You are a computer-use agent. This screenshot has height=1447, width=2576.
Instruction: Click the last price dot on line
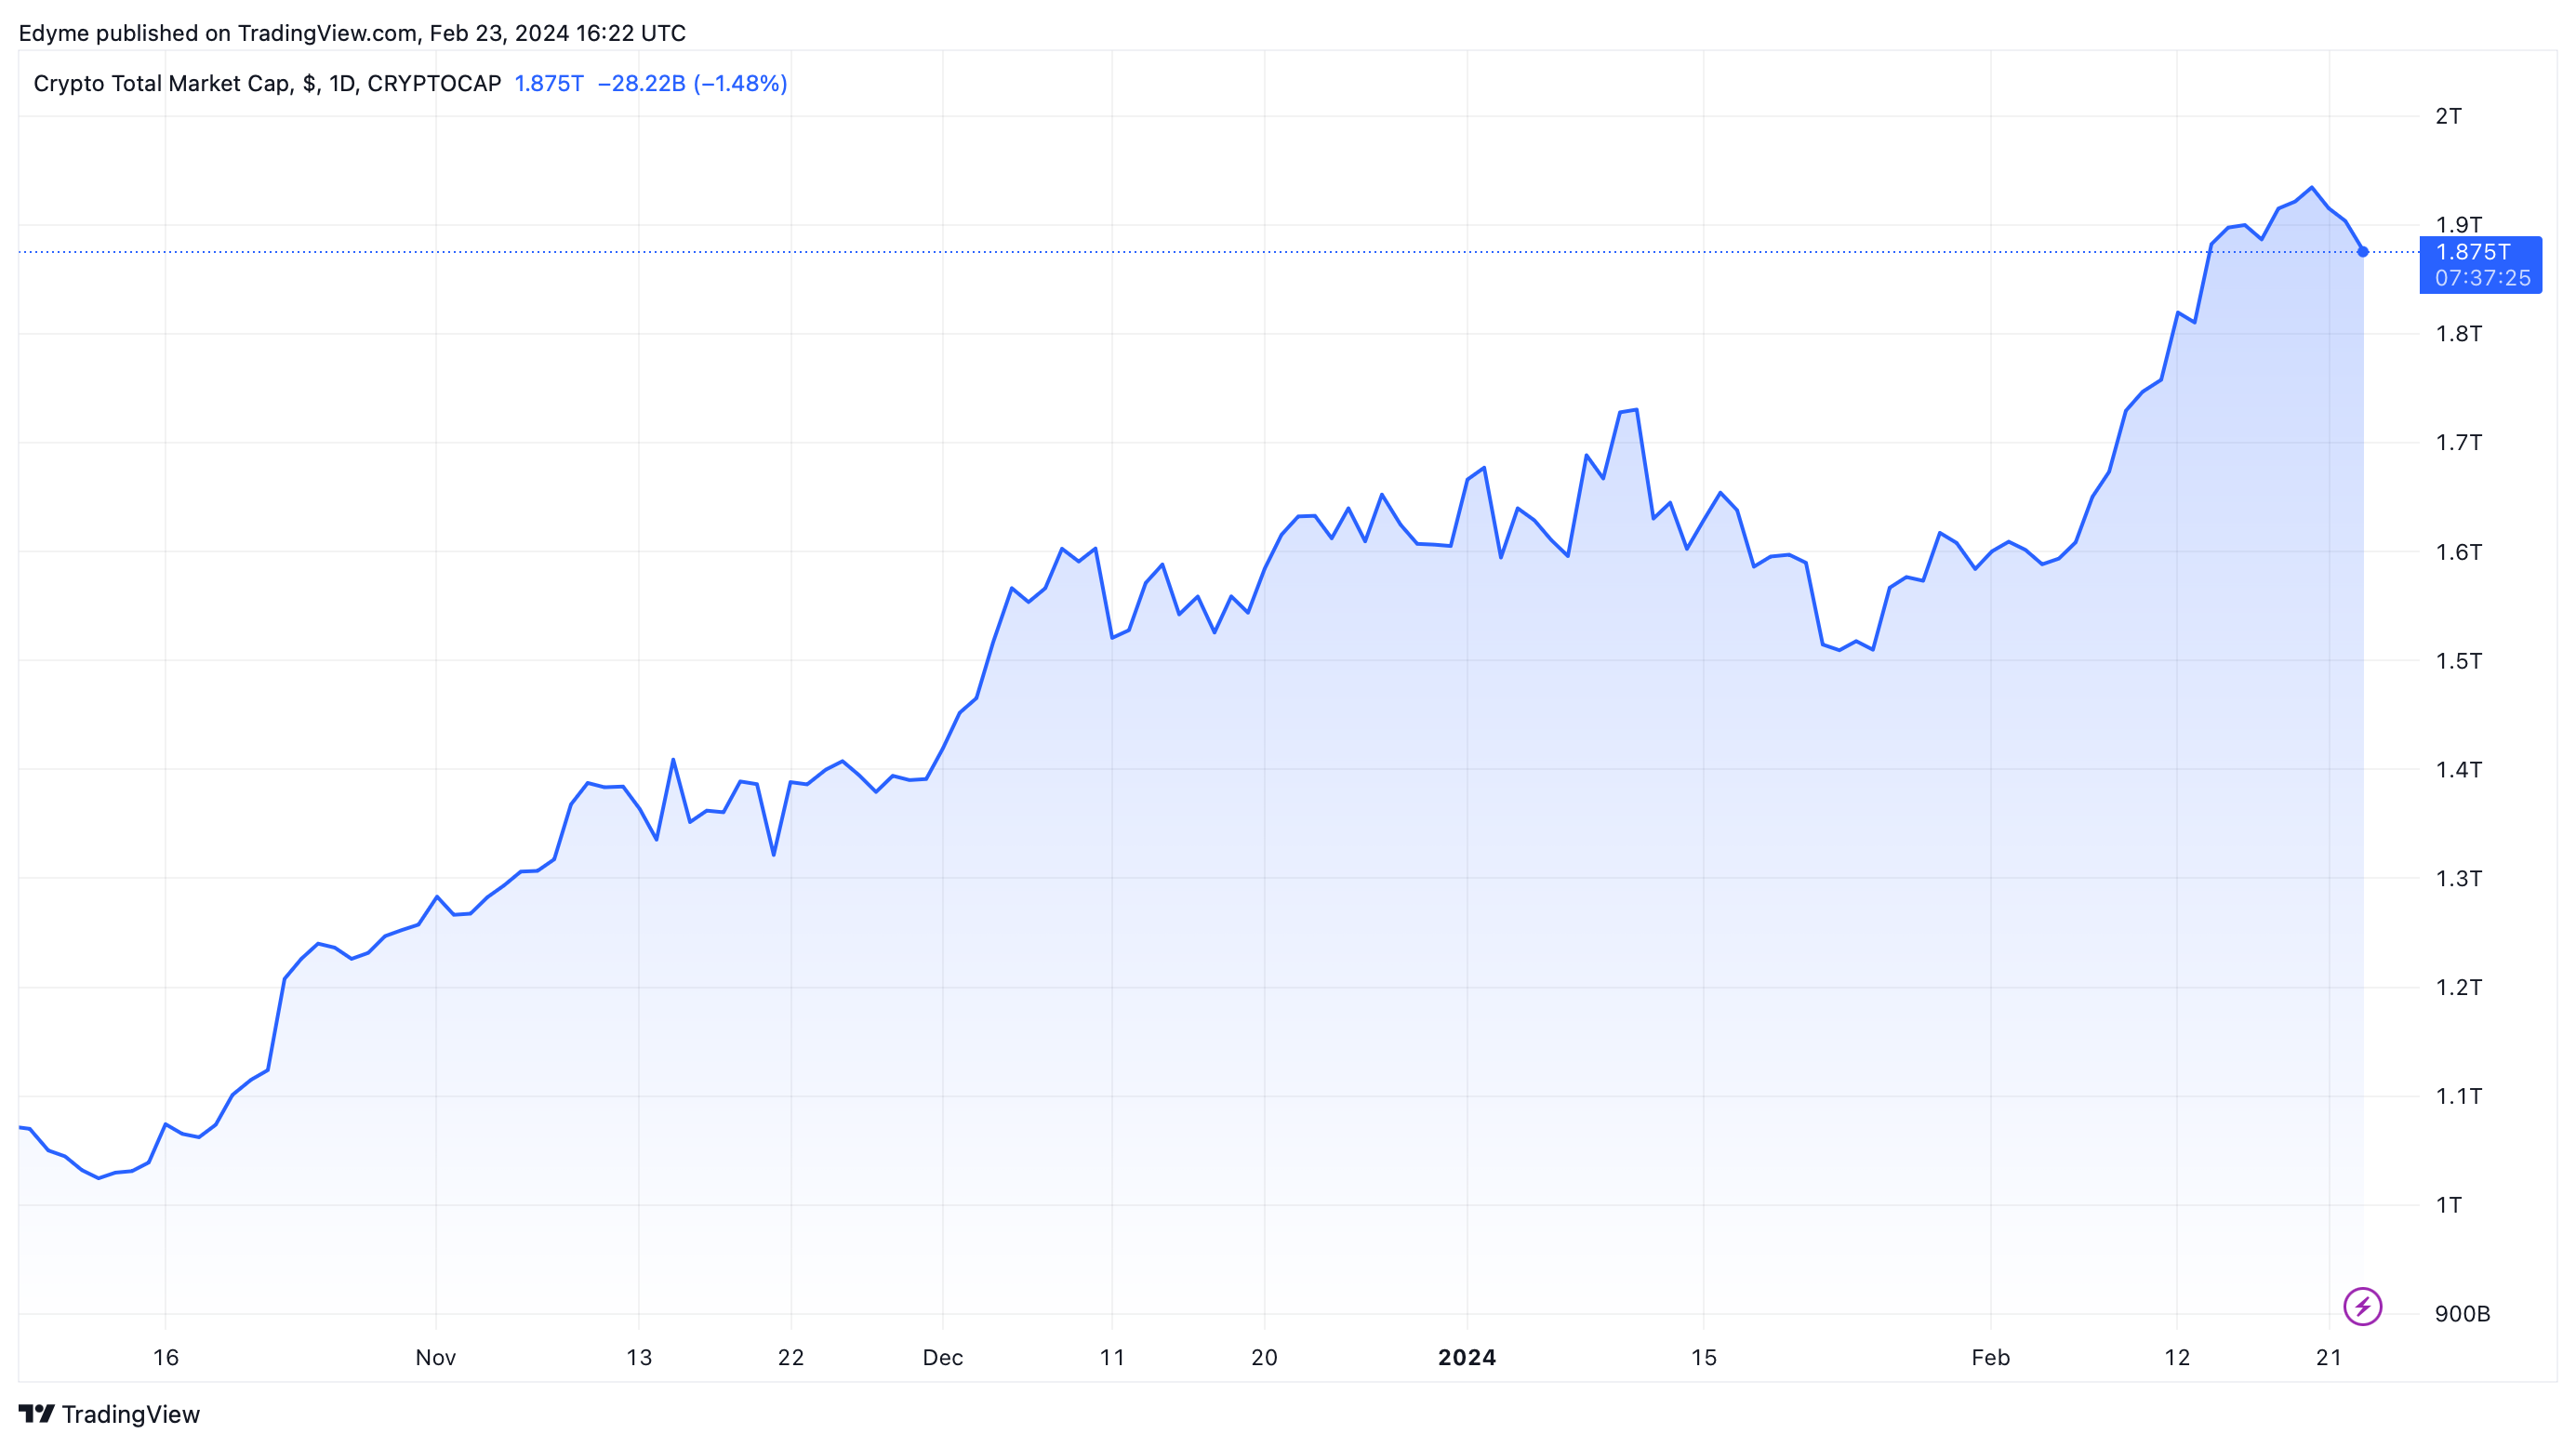(x=2363, y=252)
